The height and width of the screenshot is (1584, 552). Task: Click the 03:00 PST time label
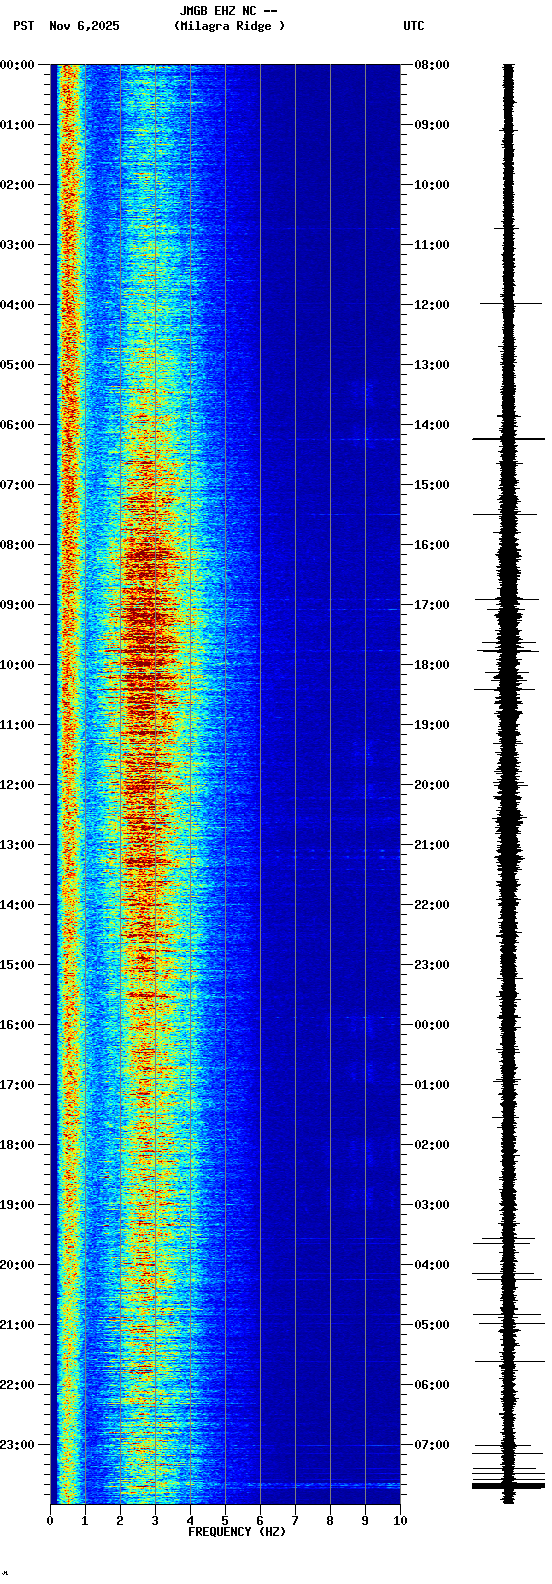click(18, 245)
